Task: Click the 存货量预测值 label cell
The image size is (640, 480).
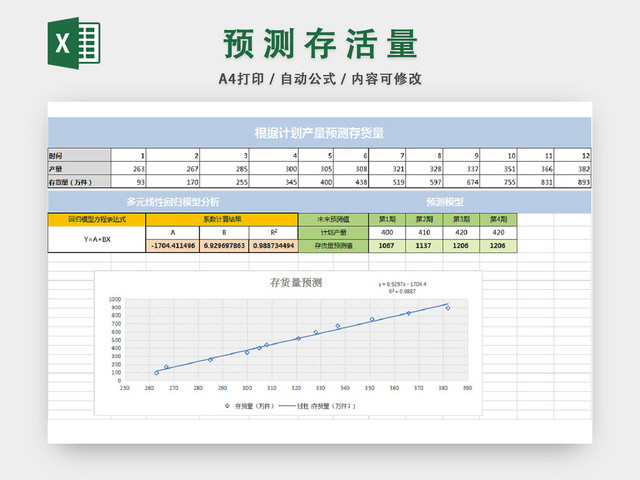Action: [333, 246]
